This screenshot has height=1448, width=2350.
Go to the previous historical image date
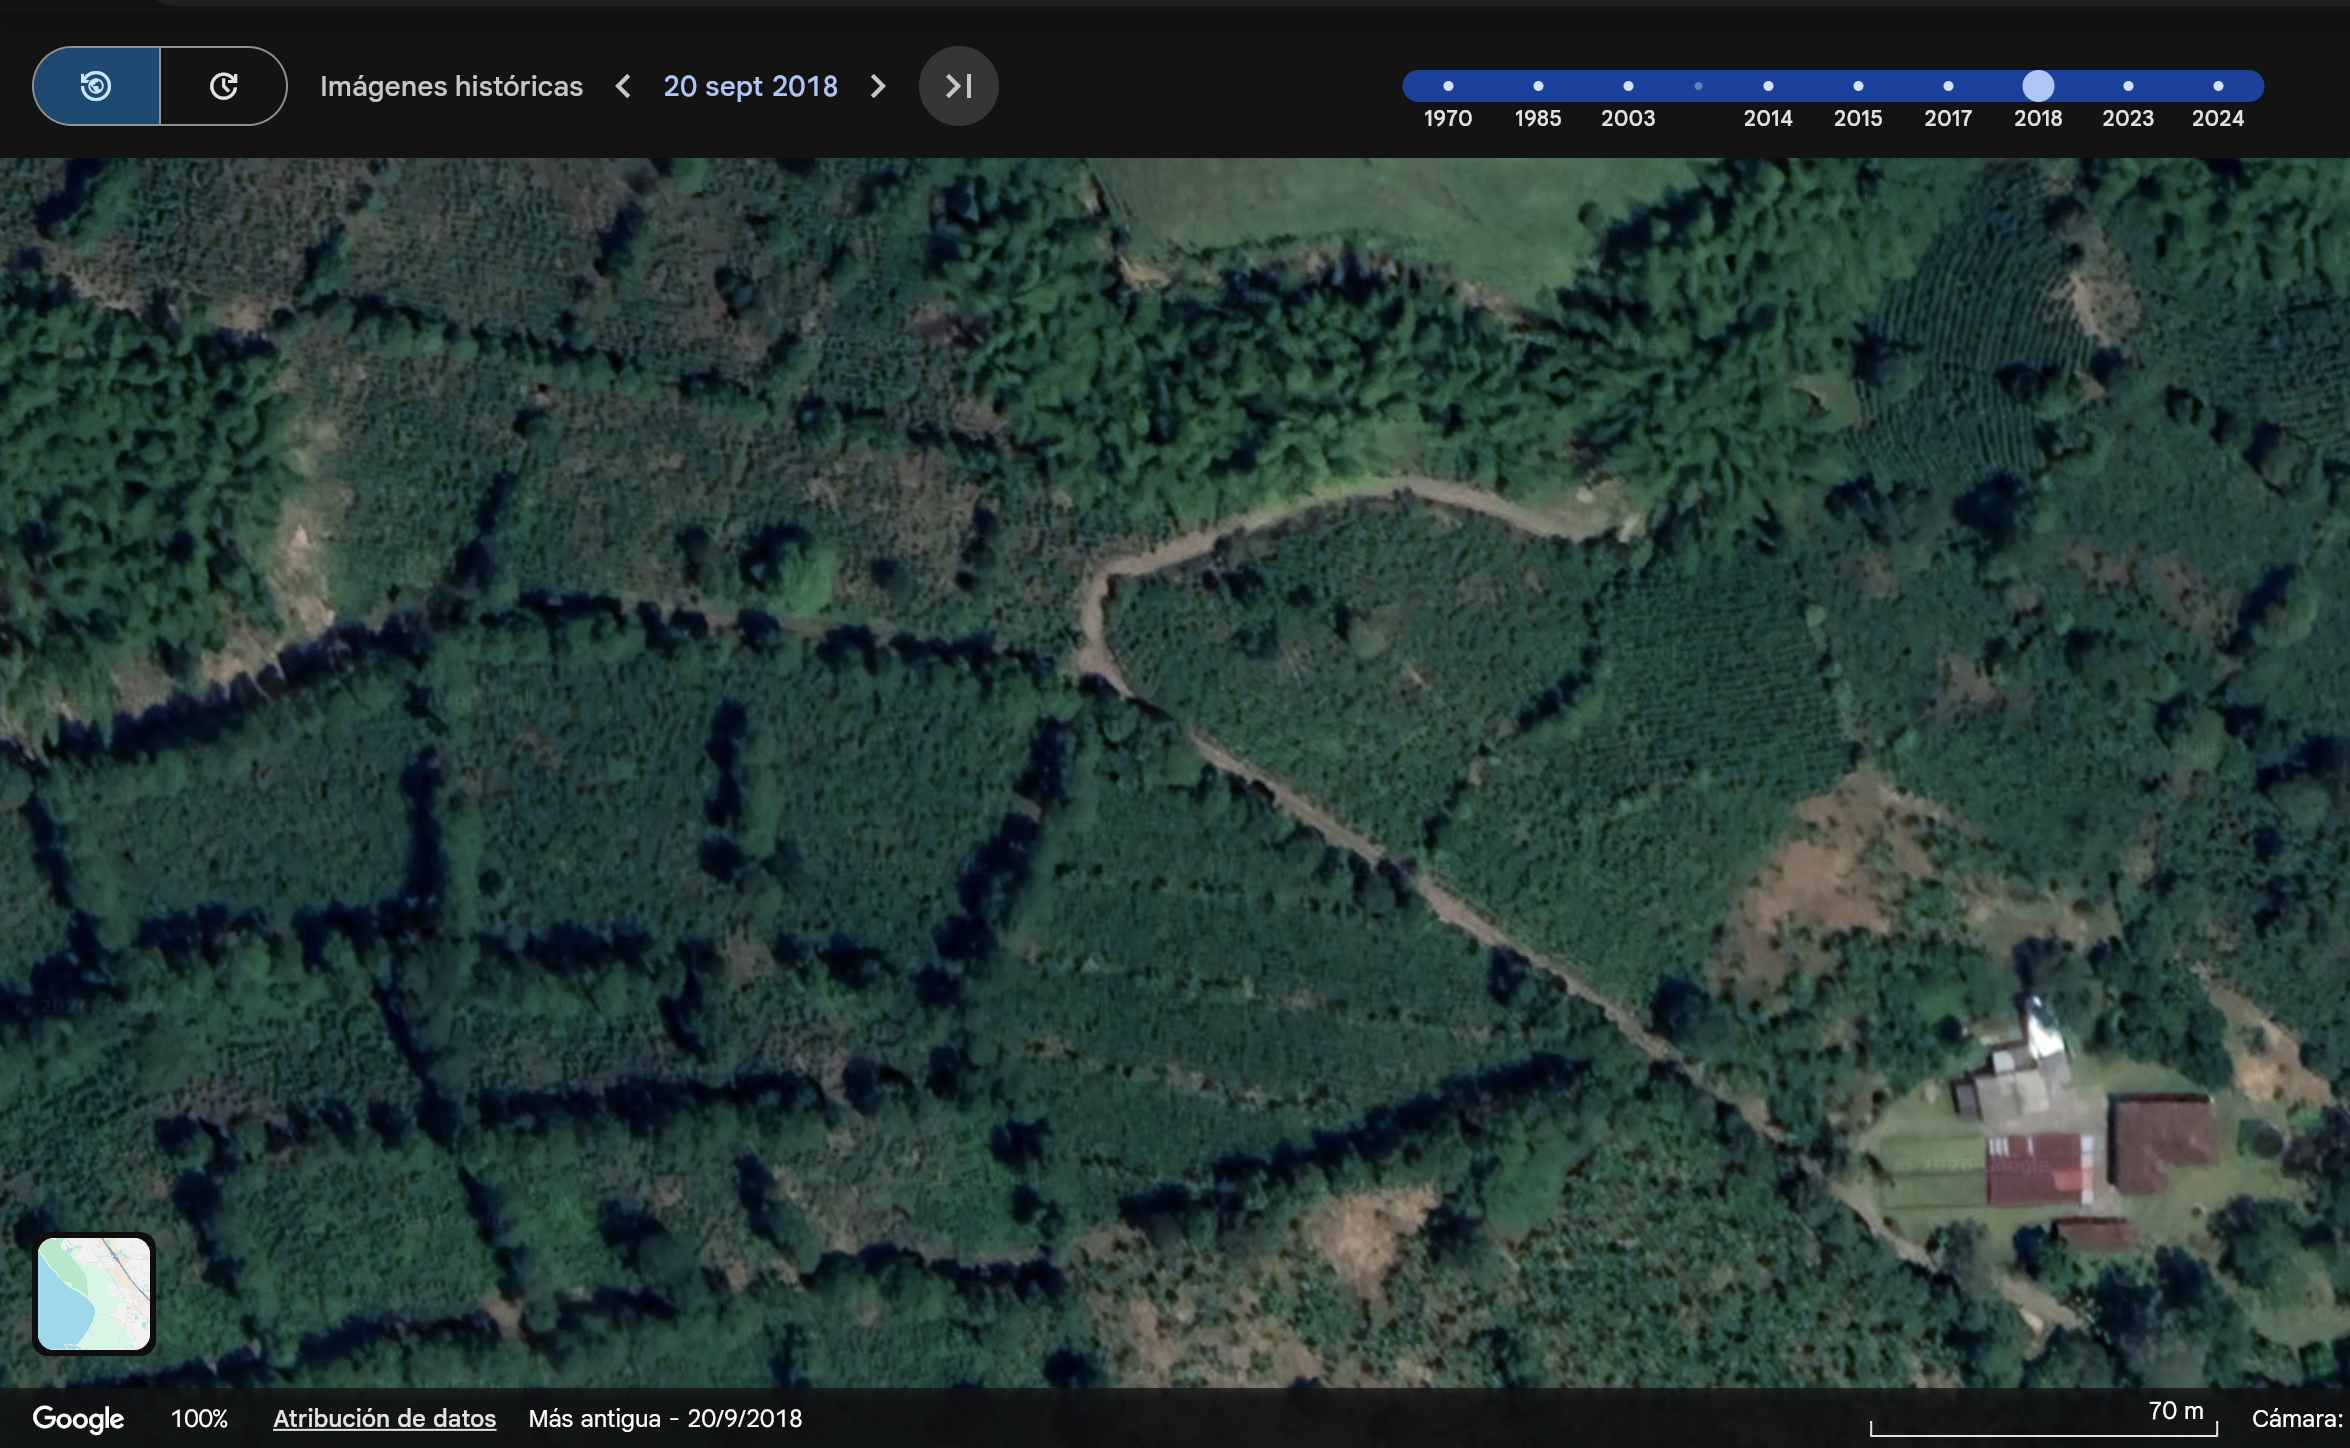(623, 86)
